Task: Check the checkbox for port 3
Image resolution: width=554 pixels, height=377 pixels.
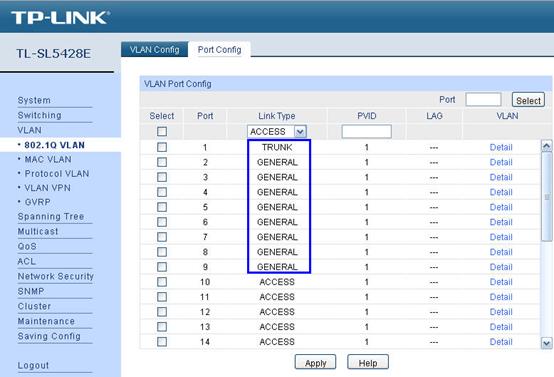Action: [x=162, y=177]
